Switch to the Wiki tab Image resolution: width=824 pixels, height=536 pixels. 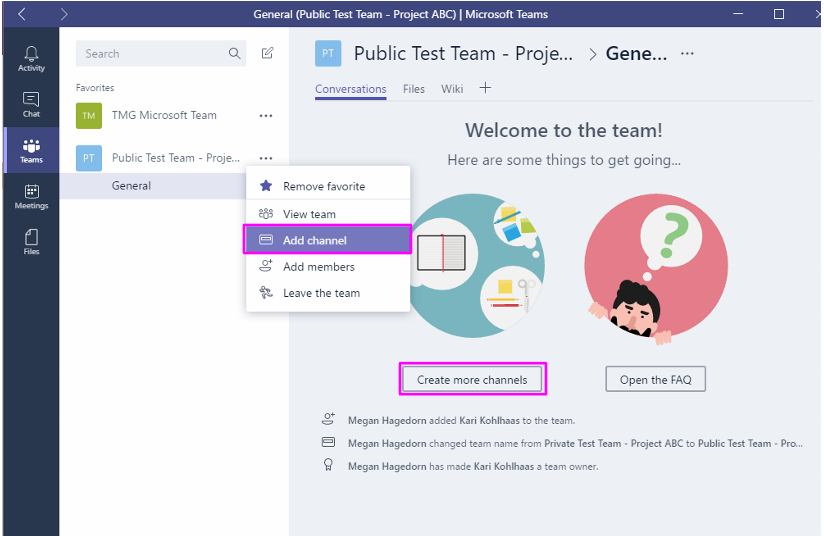pos(452,89)
